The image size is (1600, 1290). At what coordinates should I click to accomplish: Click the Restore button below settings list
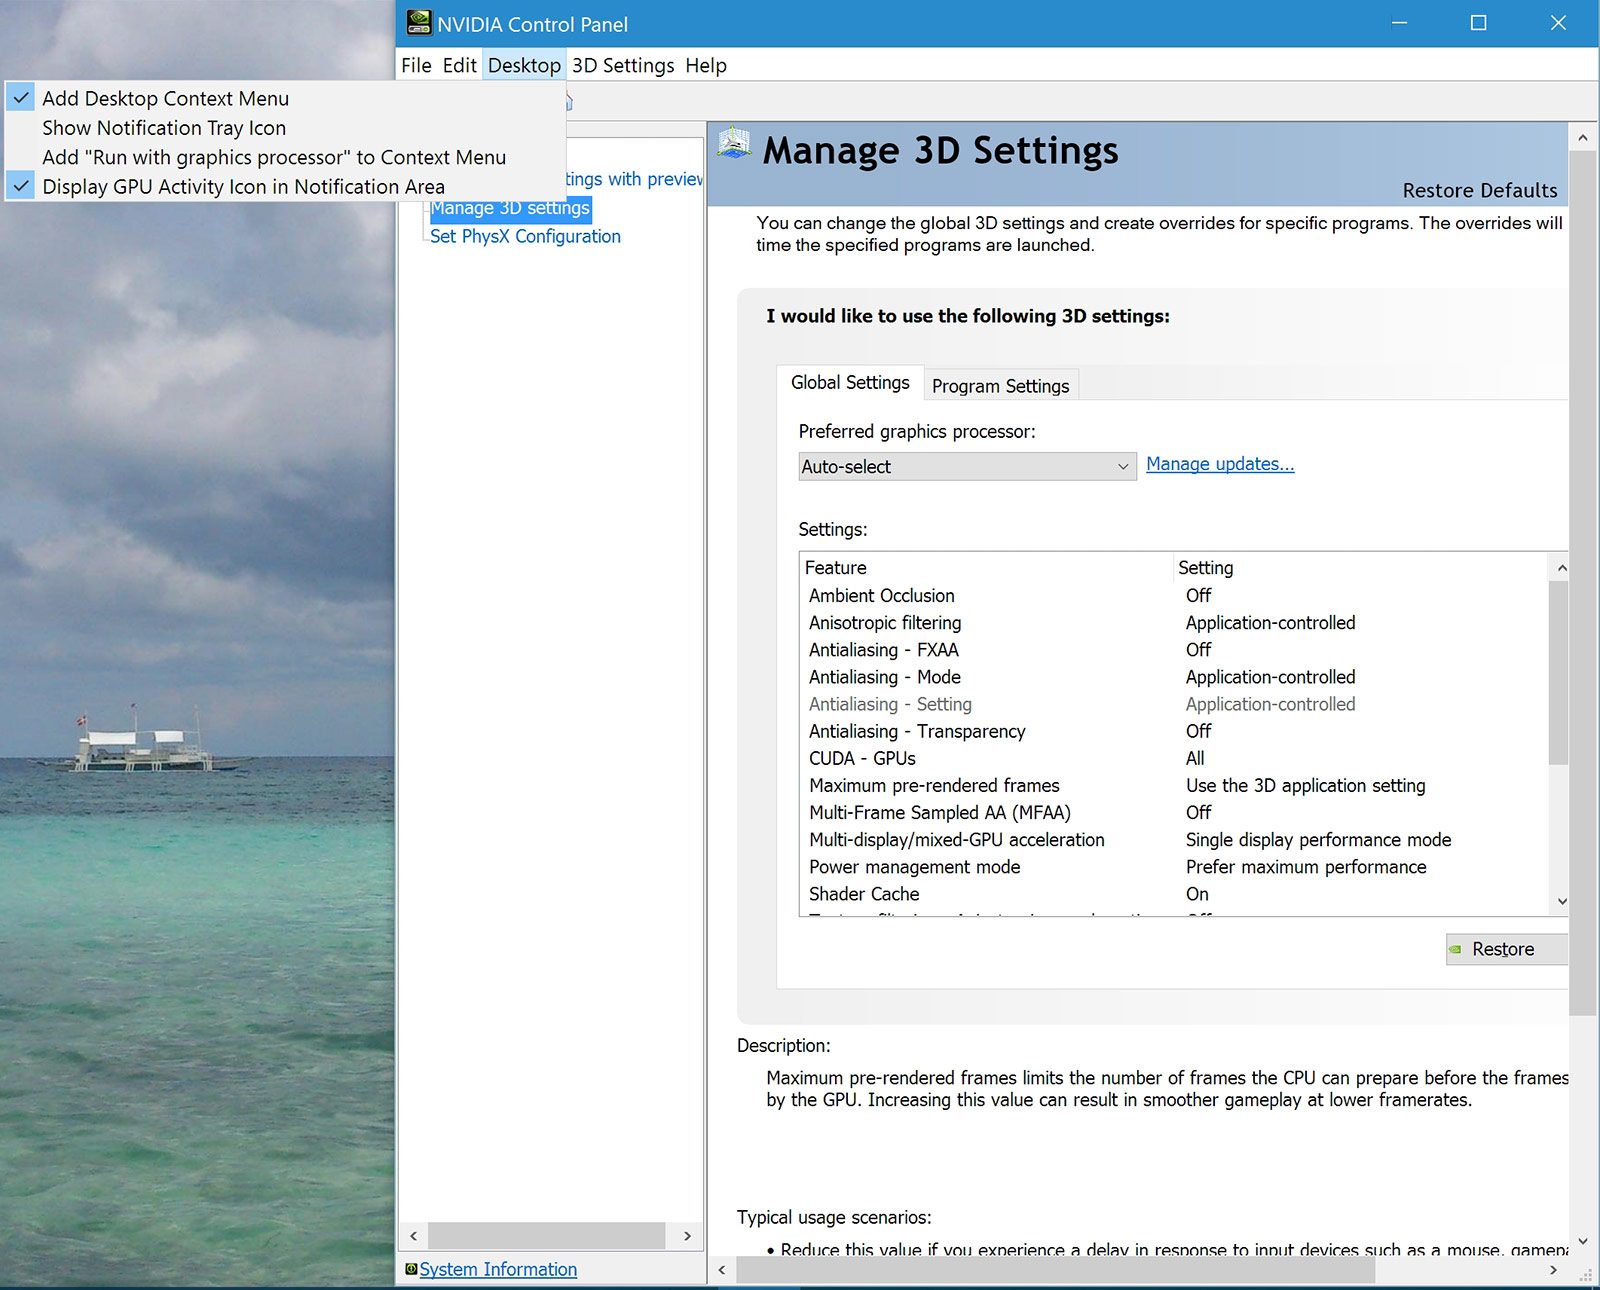click(x=1506, y=949)
